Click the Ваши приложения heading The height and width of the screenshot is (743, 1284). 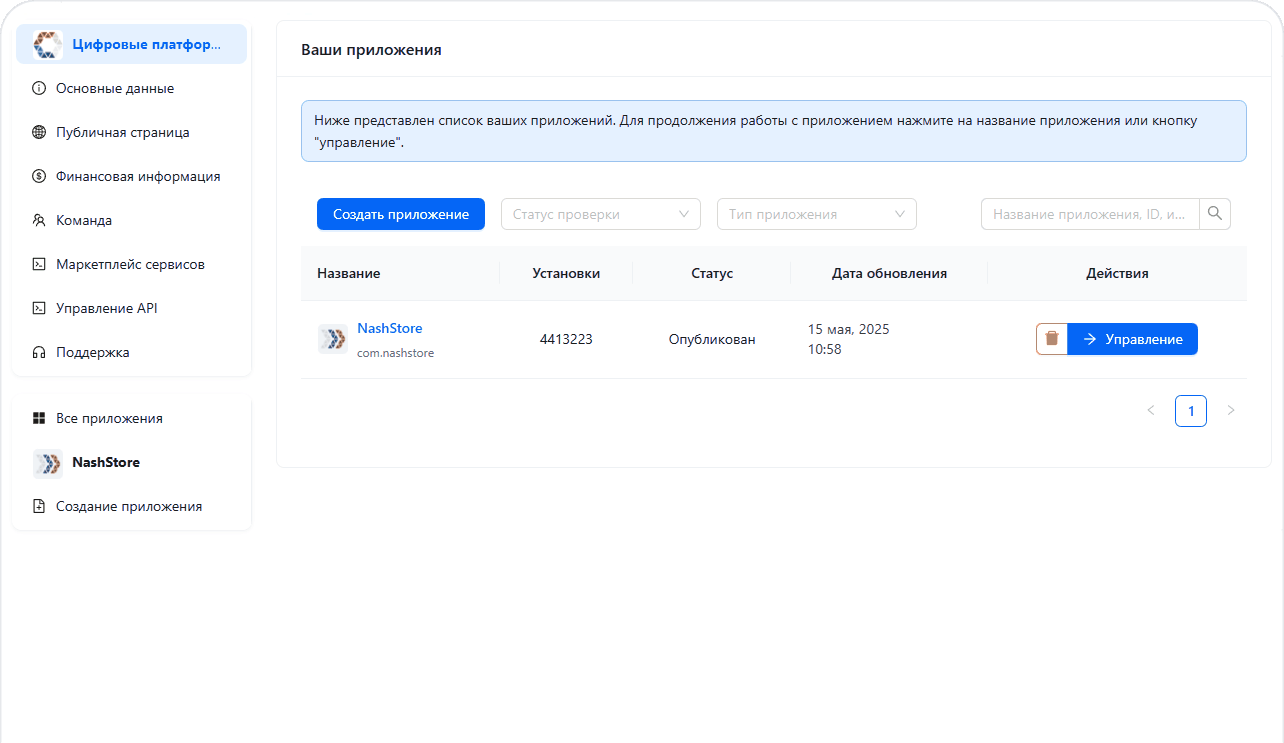(371, 50)
